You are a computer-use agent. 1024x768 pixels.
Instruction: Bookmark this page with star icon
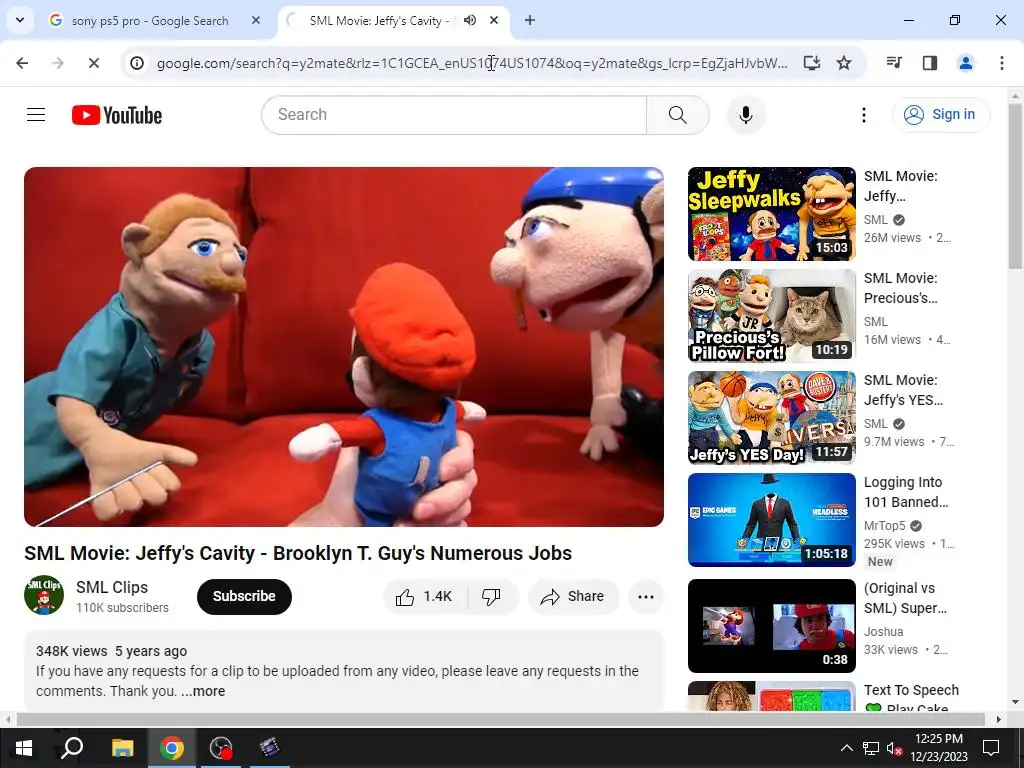[844, 63]
